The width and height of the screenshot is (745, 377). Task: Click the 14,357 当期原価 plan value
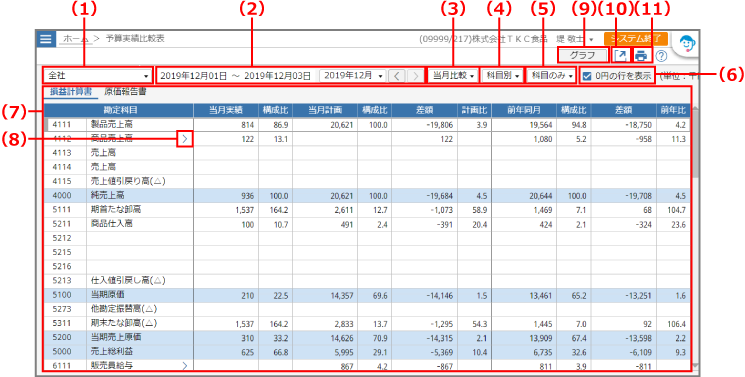pos(343,295)
